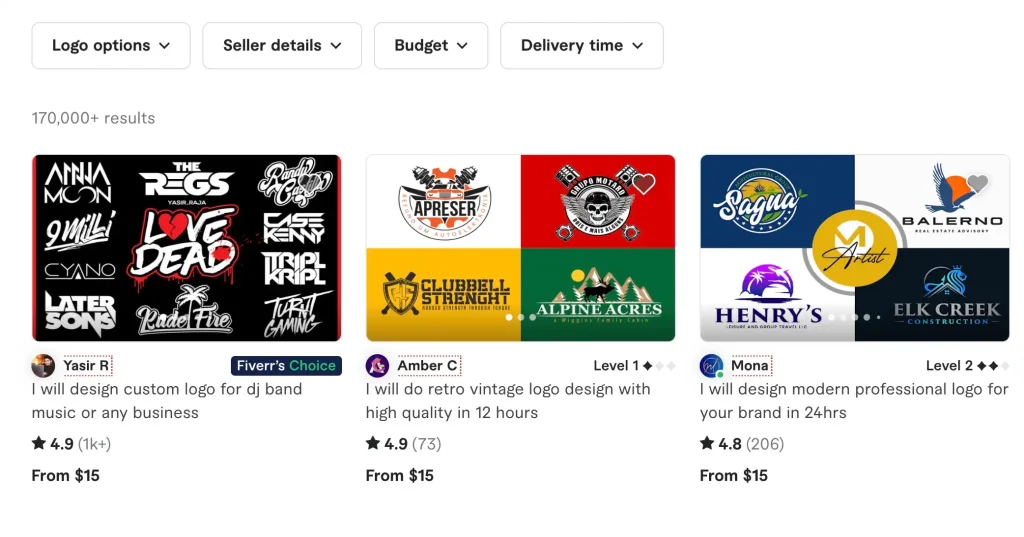Toggle the heart favorite on Mona's gig
1024x537 pixels.
(x=978, y=184)
